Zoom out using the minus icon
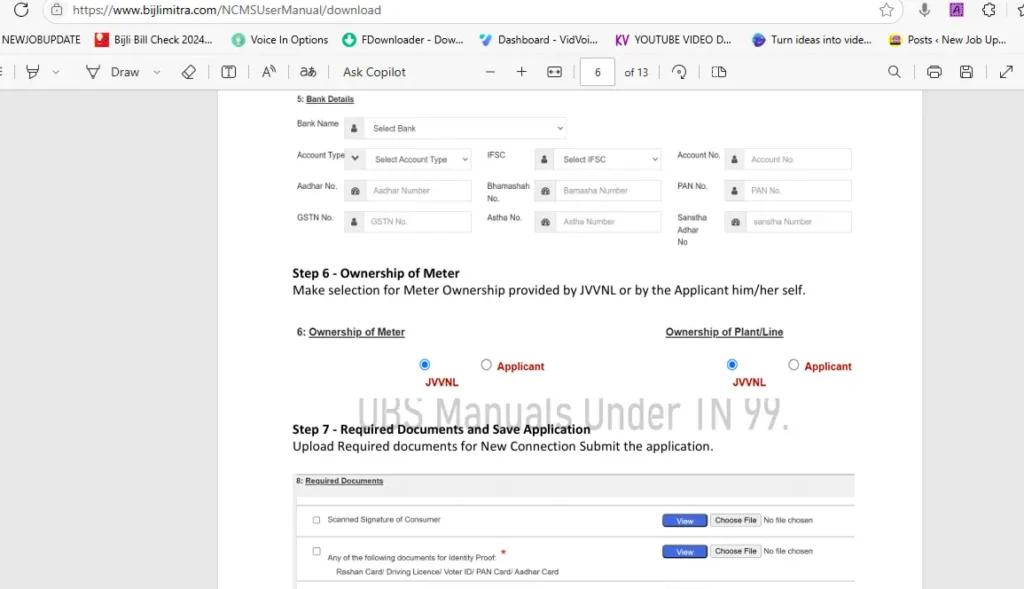The height and width of the screenshot is (589, 1024). pyautogui.click(x=490, y=72)
